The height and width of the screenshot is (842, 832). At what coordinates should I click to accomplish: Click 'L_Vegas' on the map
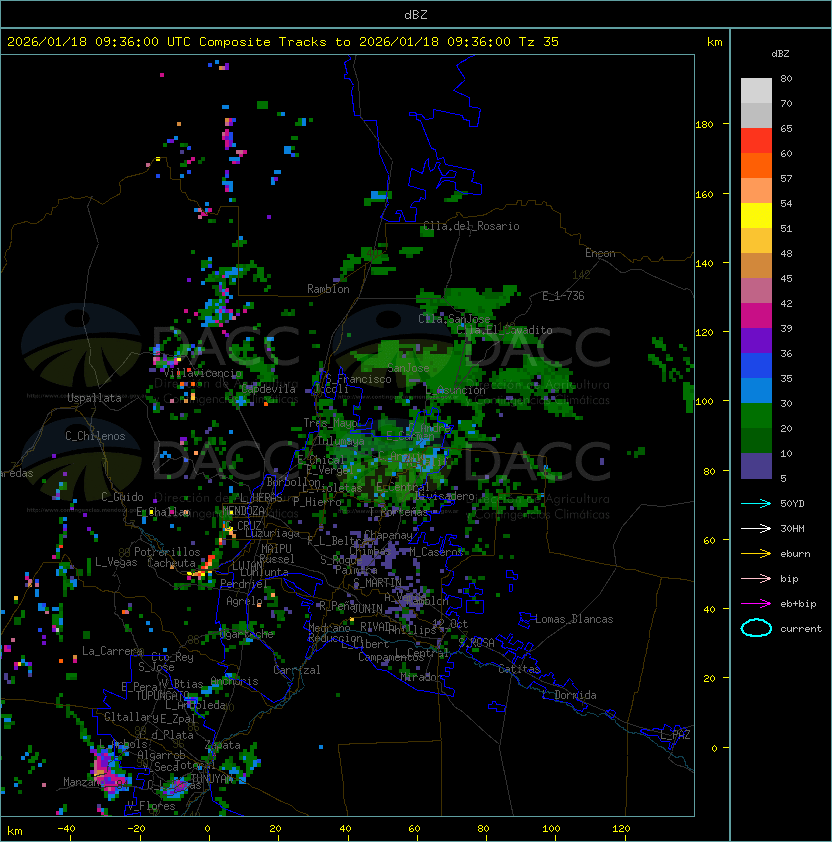click(116, 562)
